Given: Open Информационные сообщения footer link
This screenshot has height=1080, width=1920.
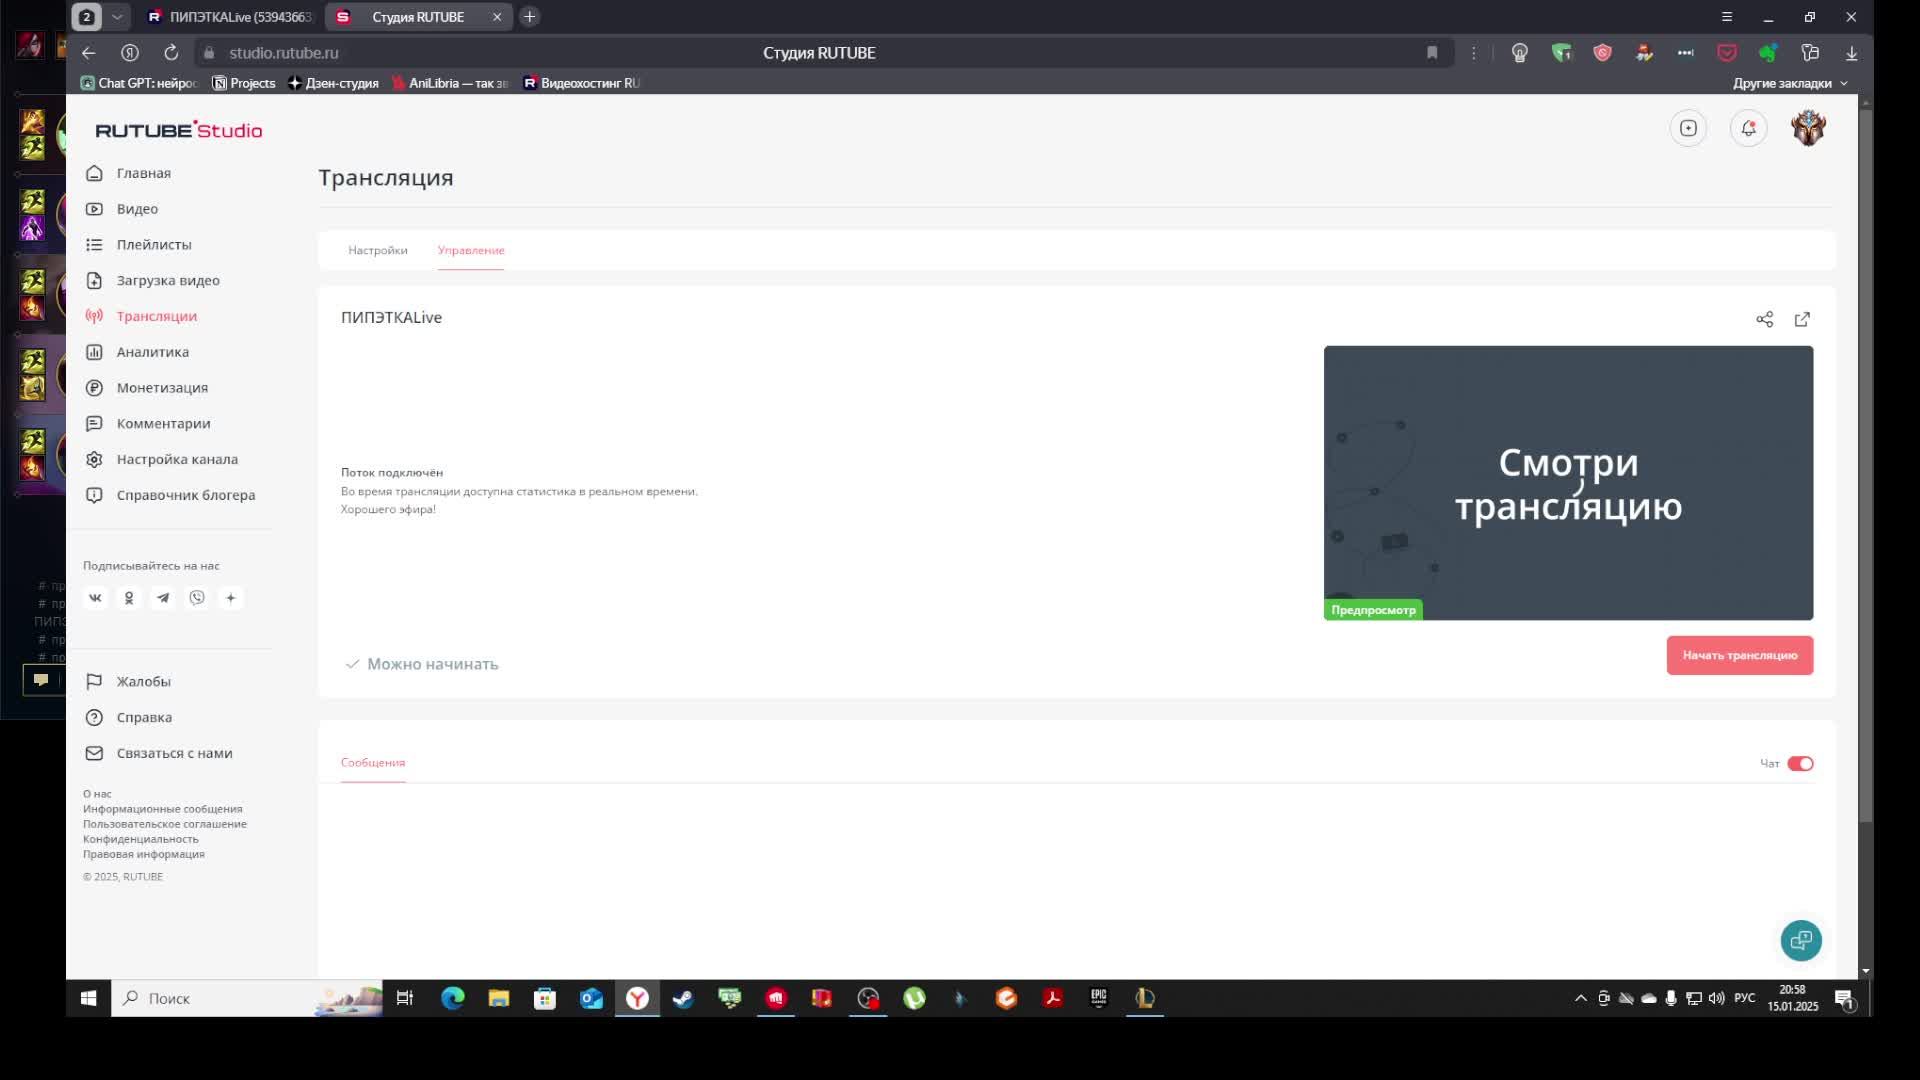Looking at the screenshot, I should (x=163, y=809).
